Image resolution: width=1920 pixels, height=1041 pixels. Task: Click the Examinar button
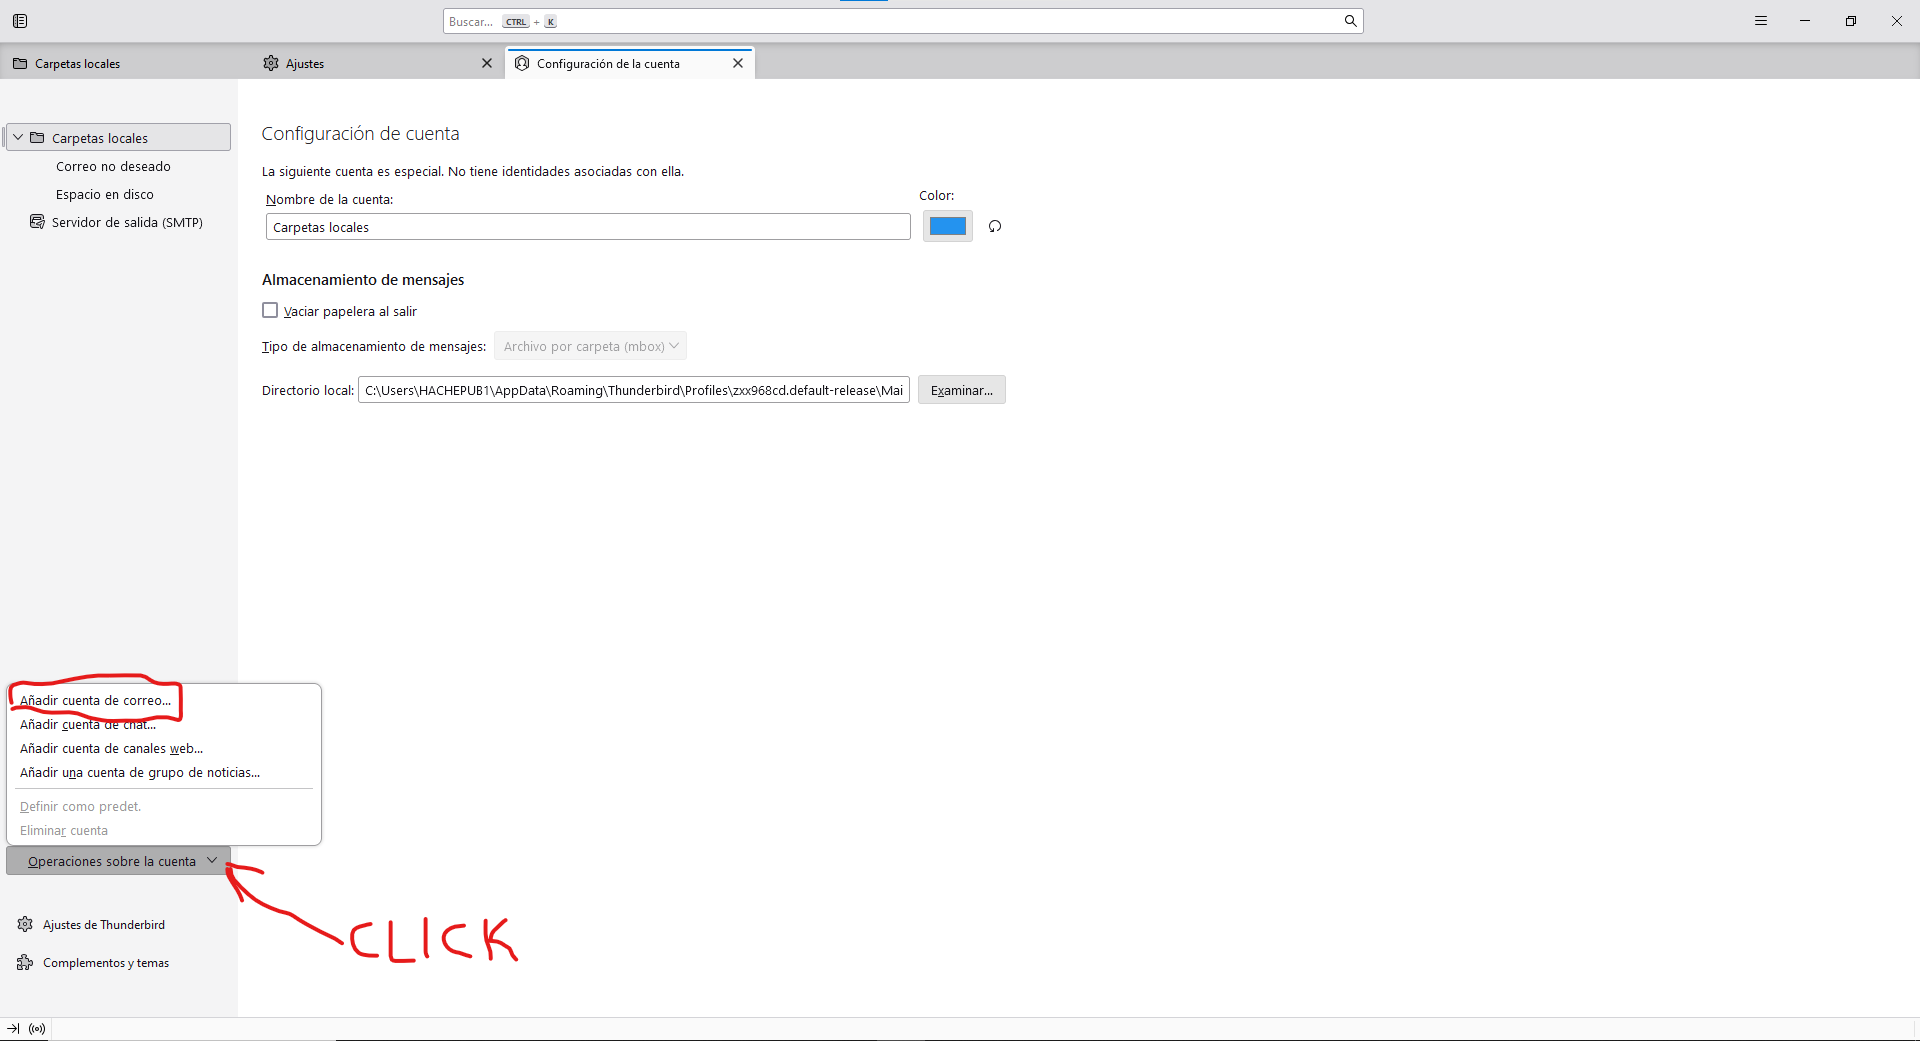[x=962, y=390]
